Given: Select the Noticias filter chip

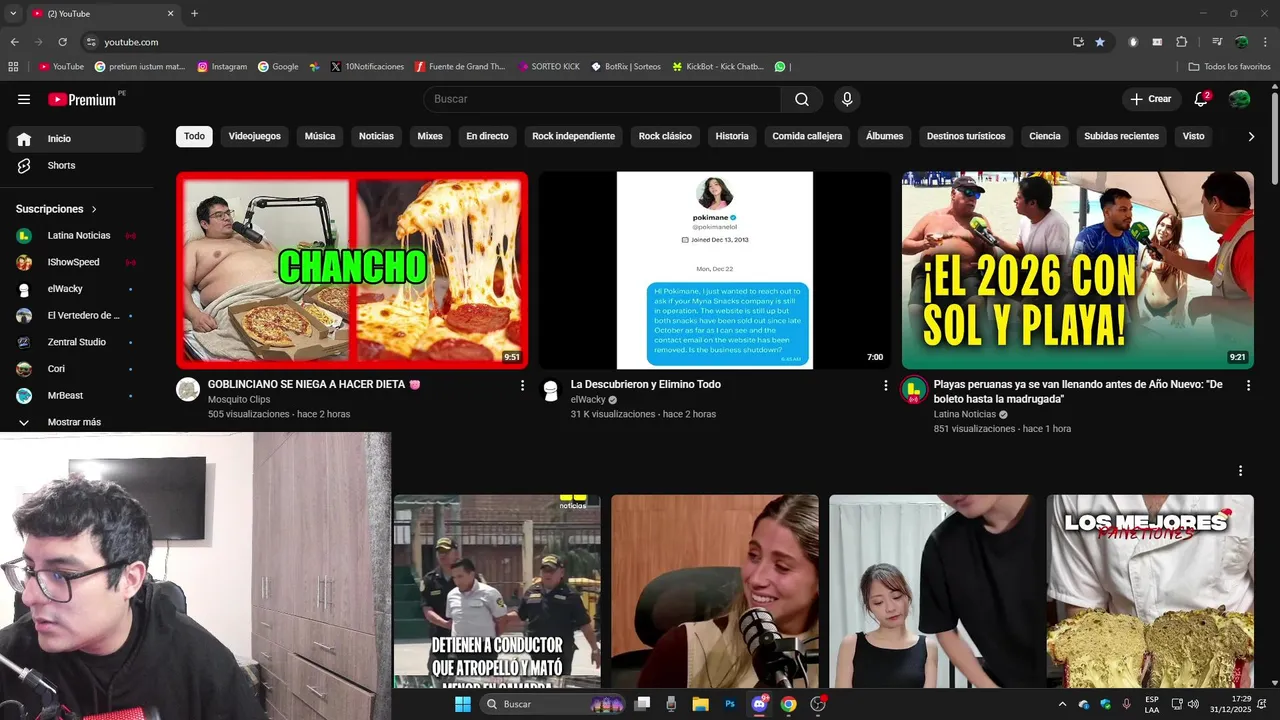Looking at the screenshot, I should pos(376,136).
